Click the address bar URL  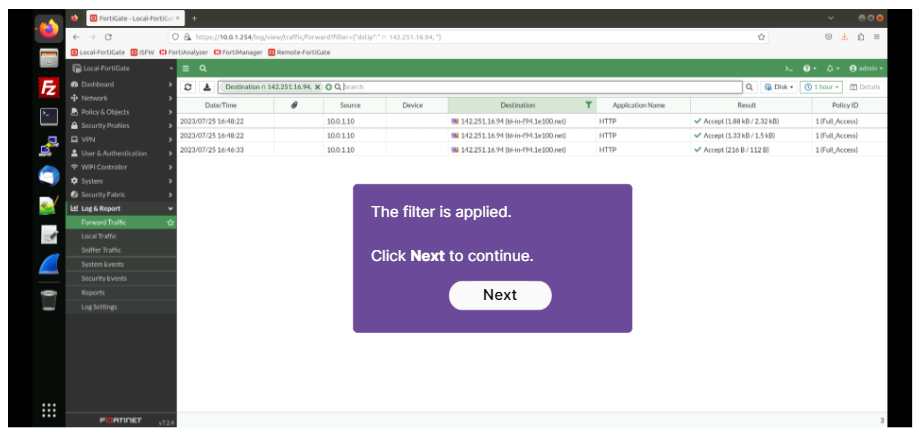click(318, 37)
